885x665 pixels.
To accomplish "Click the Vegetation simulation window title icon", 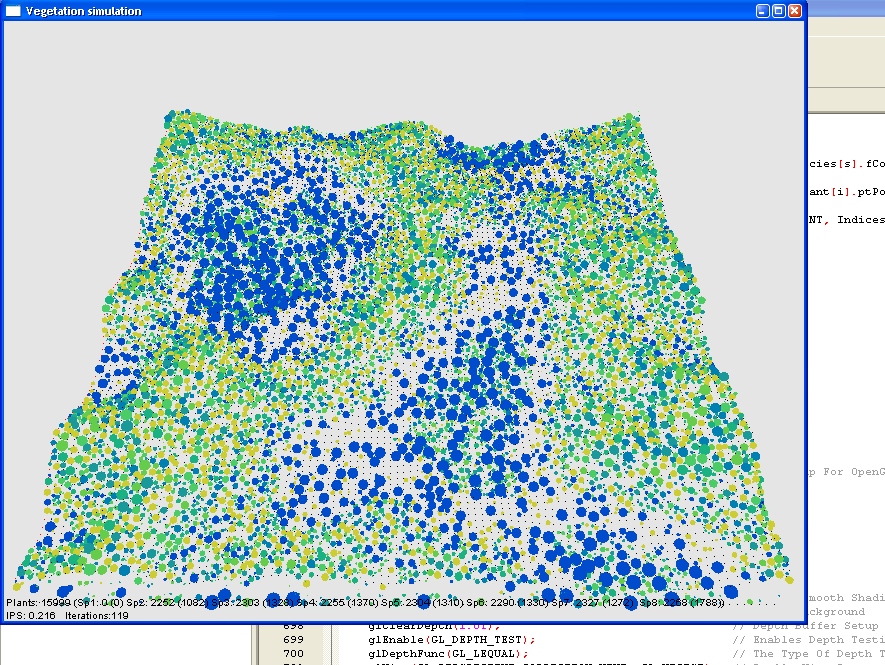I will click(13, 11).
